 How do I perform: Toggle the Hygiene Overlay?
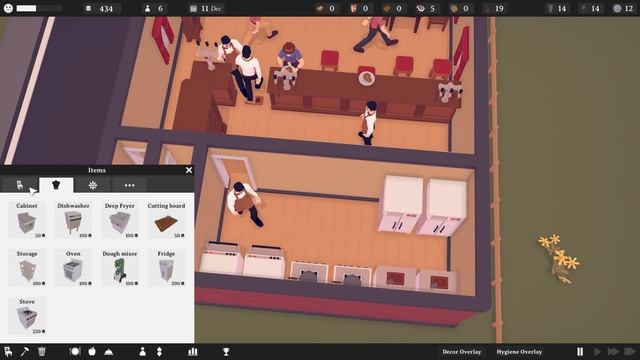tap(519, 351)
